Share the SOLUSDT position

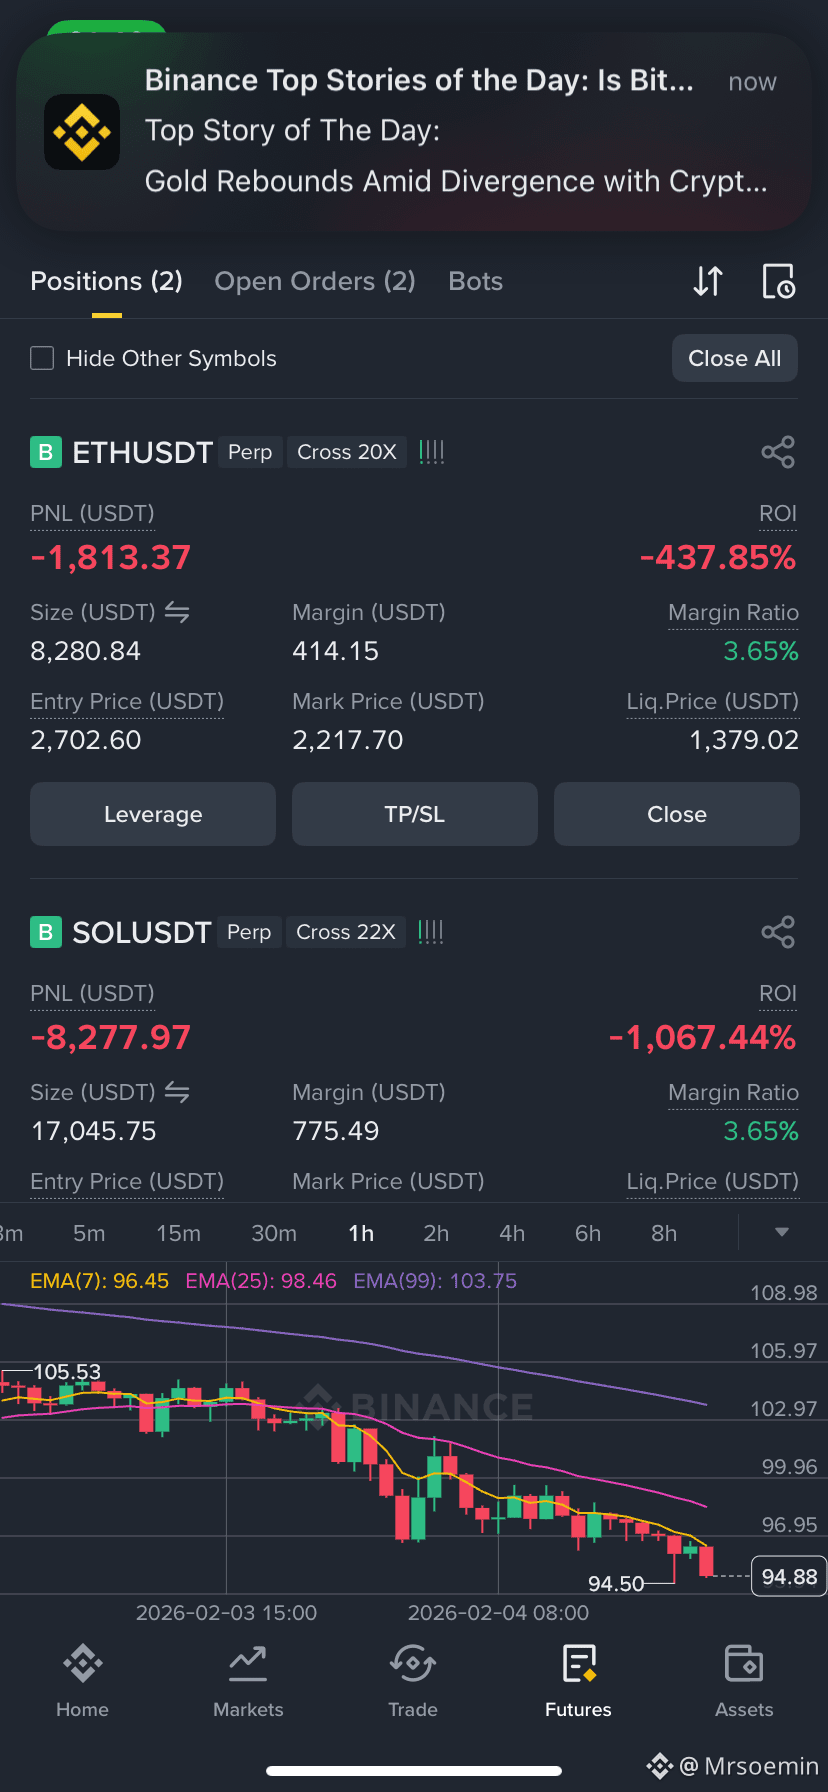778,932
